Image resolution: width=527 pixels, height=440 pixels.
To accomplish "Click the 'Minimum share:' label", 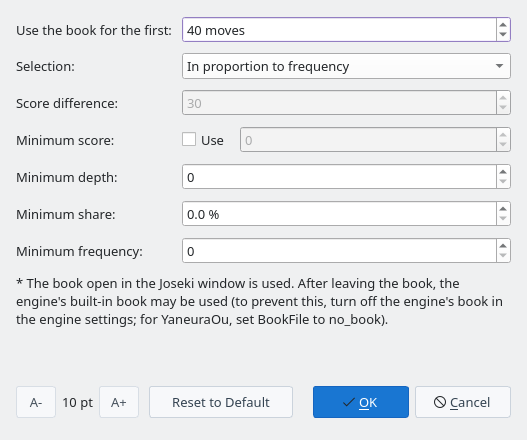I will coord(66,214).
